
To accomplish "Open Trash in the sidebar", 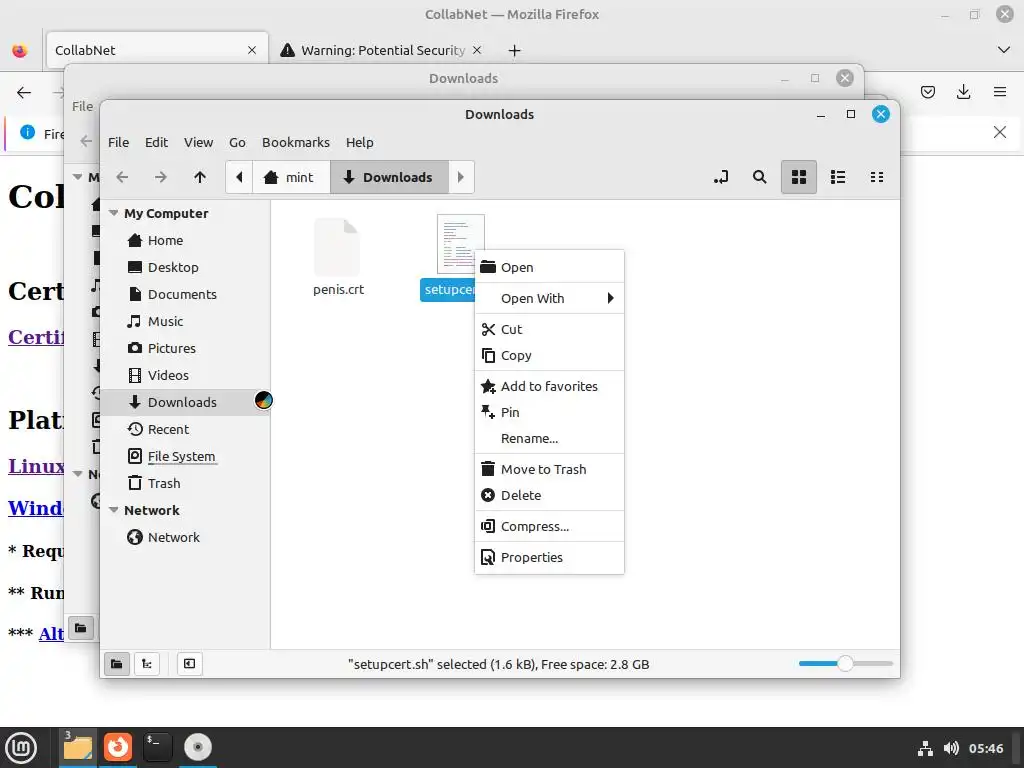I will (x=186, y=483).
